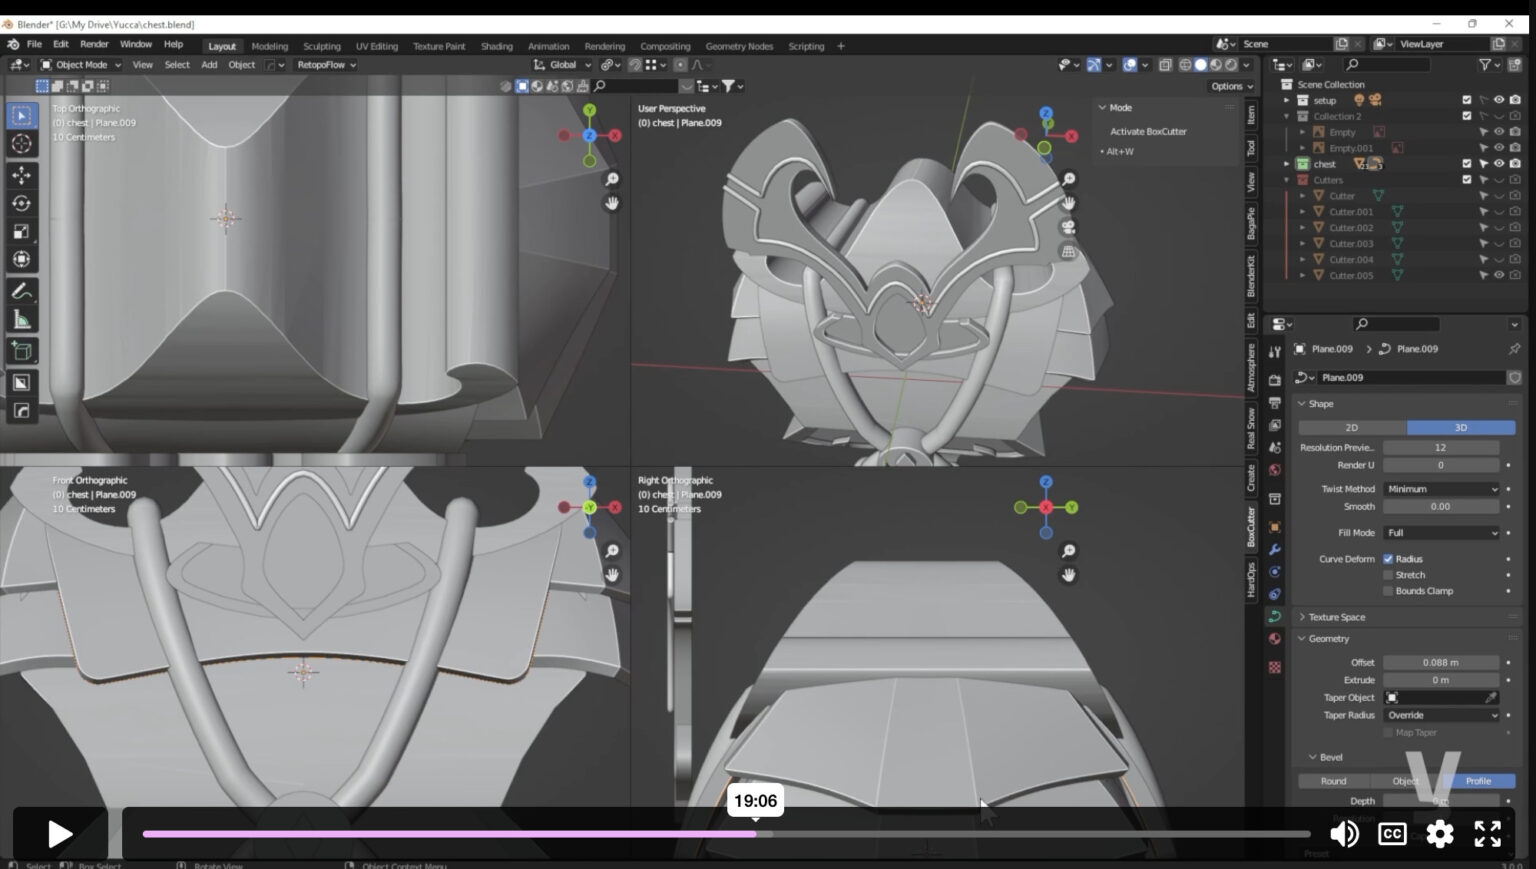Open video player settings gear
Viewport: 1536px width, 869px height.
pyautogui.click(x=1439, y=833)
